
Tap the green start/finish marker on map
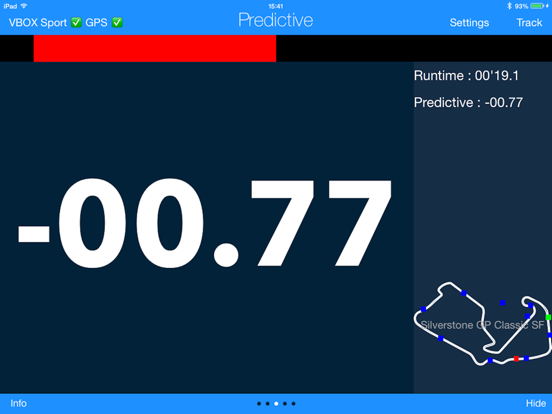coord(548,318)
